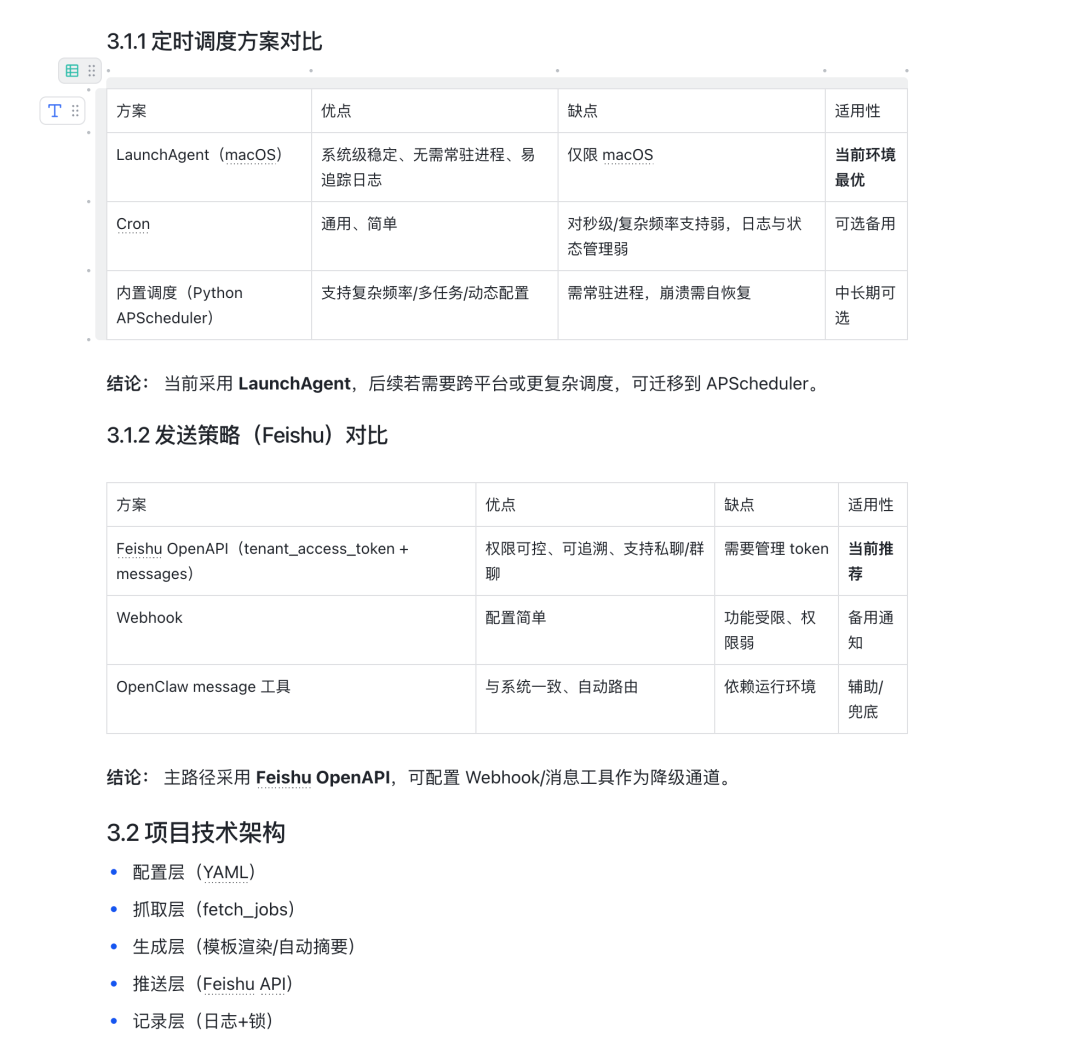This screenshot has height=1054, width=1080.
Task: Click the gray row-selector bar left of first table
Action: pos(101,214)
